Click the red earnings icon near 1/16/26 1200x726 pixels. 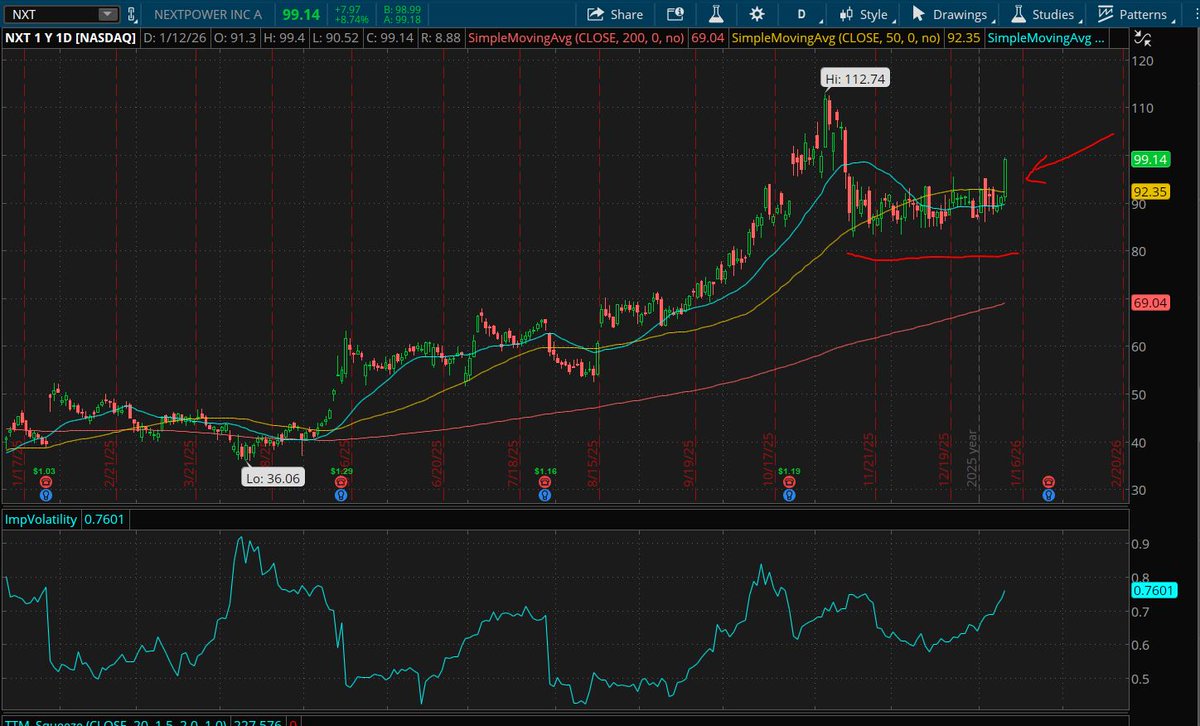1048,481
